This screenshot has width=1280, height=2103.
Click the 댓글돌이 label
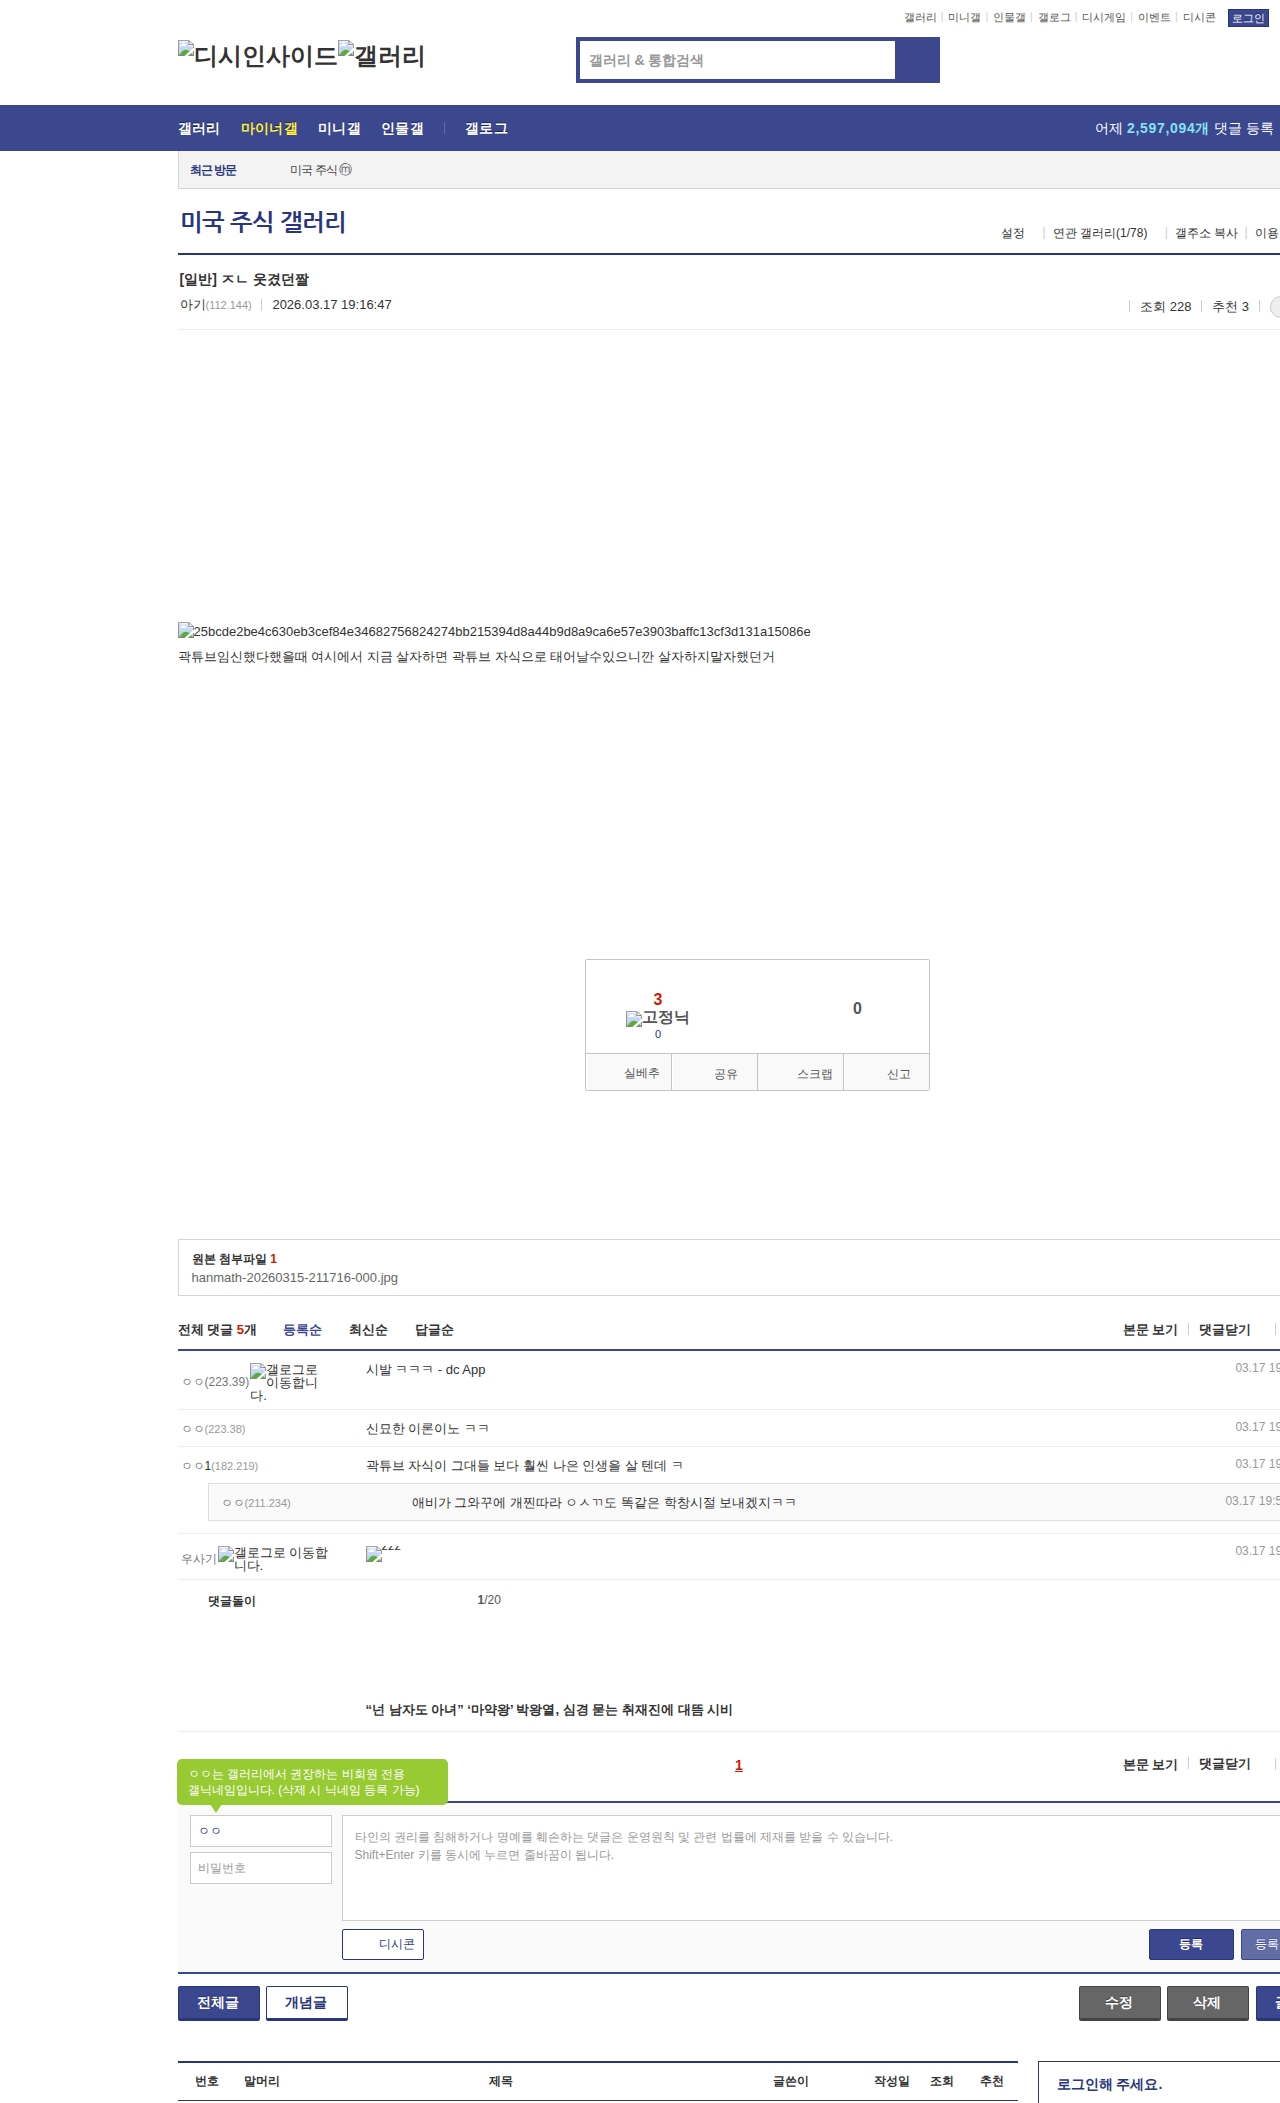click(x=231, y=1601)
